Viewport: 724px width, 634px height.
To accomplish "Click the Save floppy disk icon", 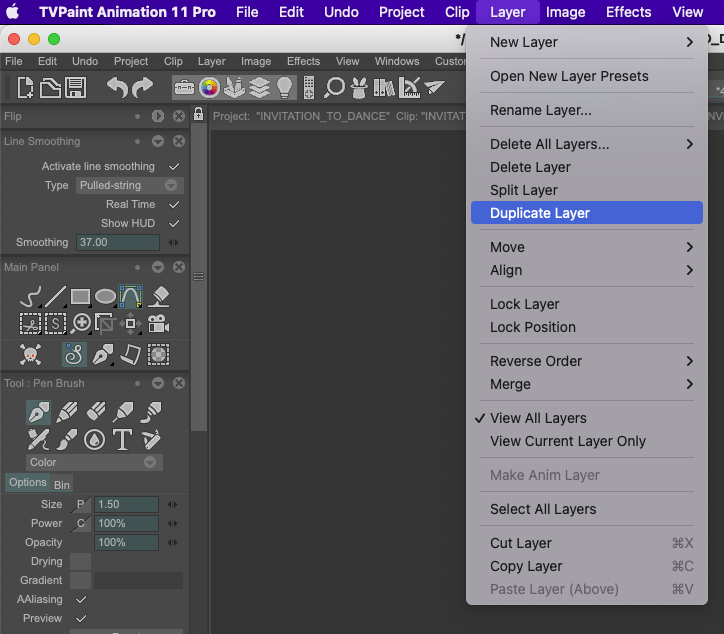I will (x=75, y=87).
